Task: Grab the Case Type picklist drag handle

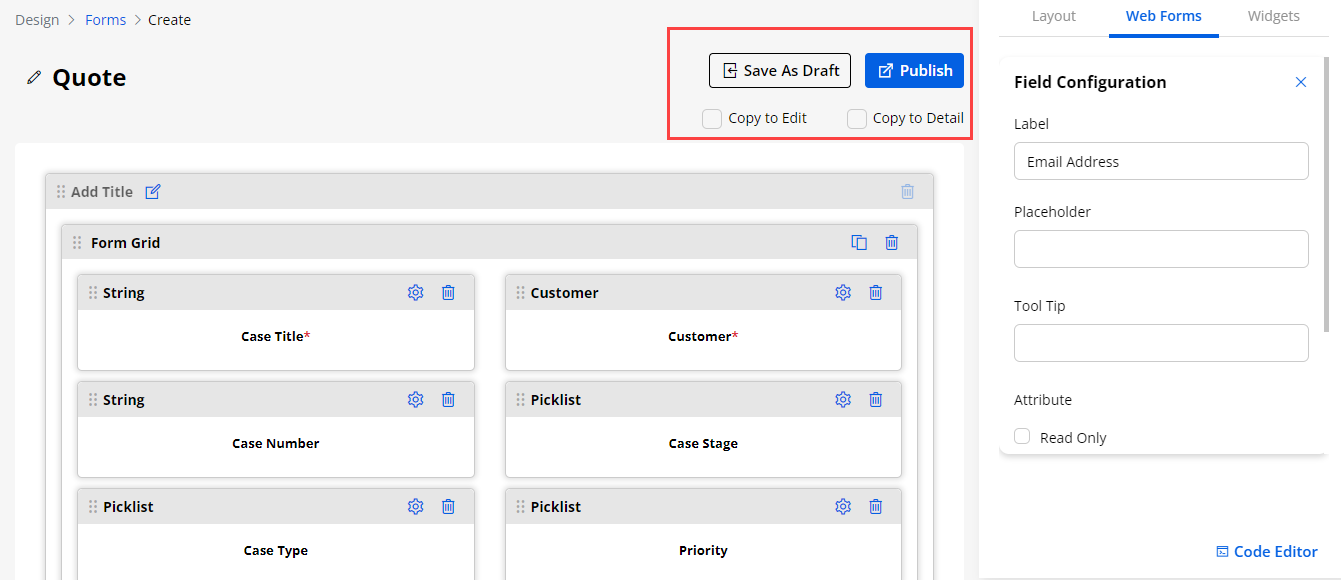Action: pyautogui.click(x=93, y=507)
